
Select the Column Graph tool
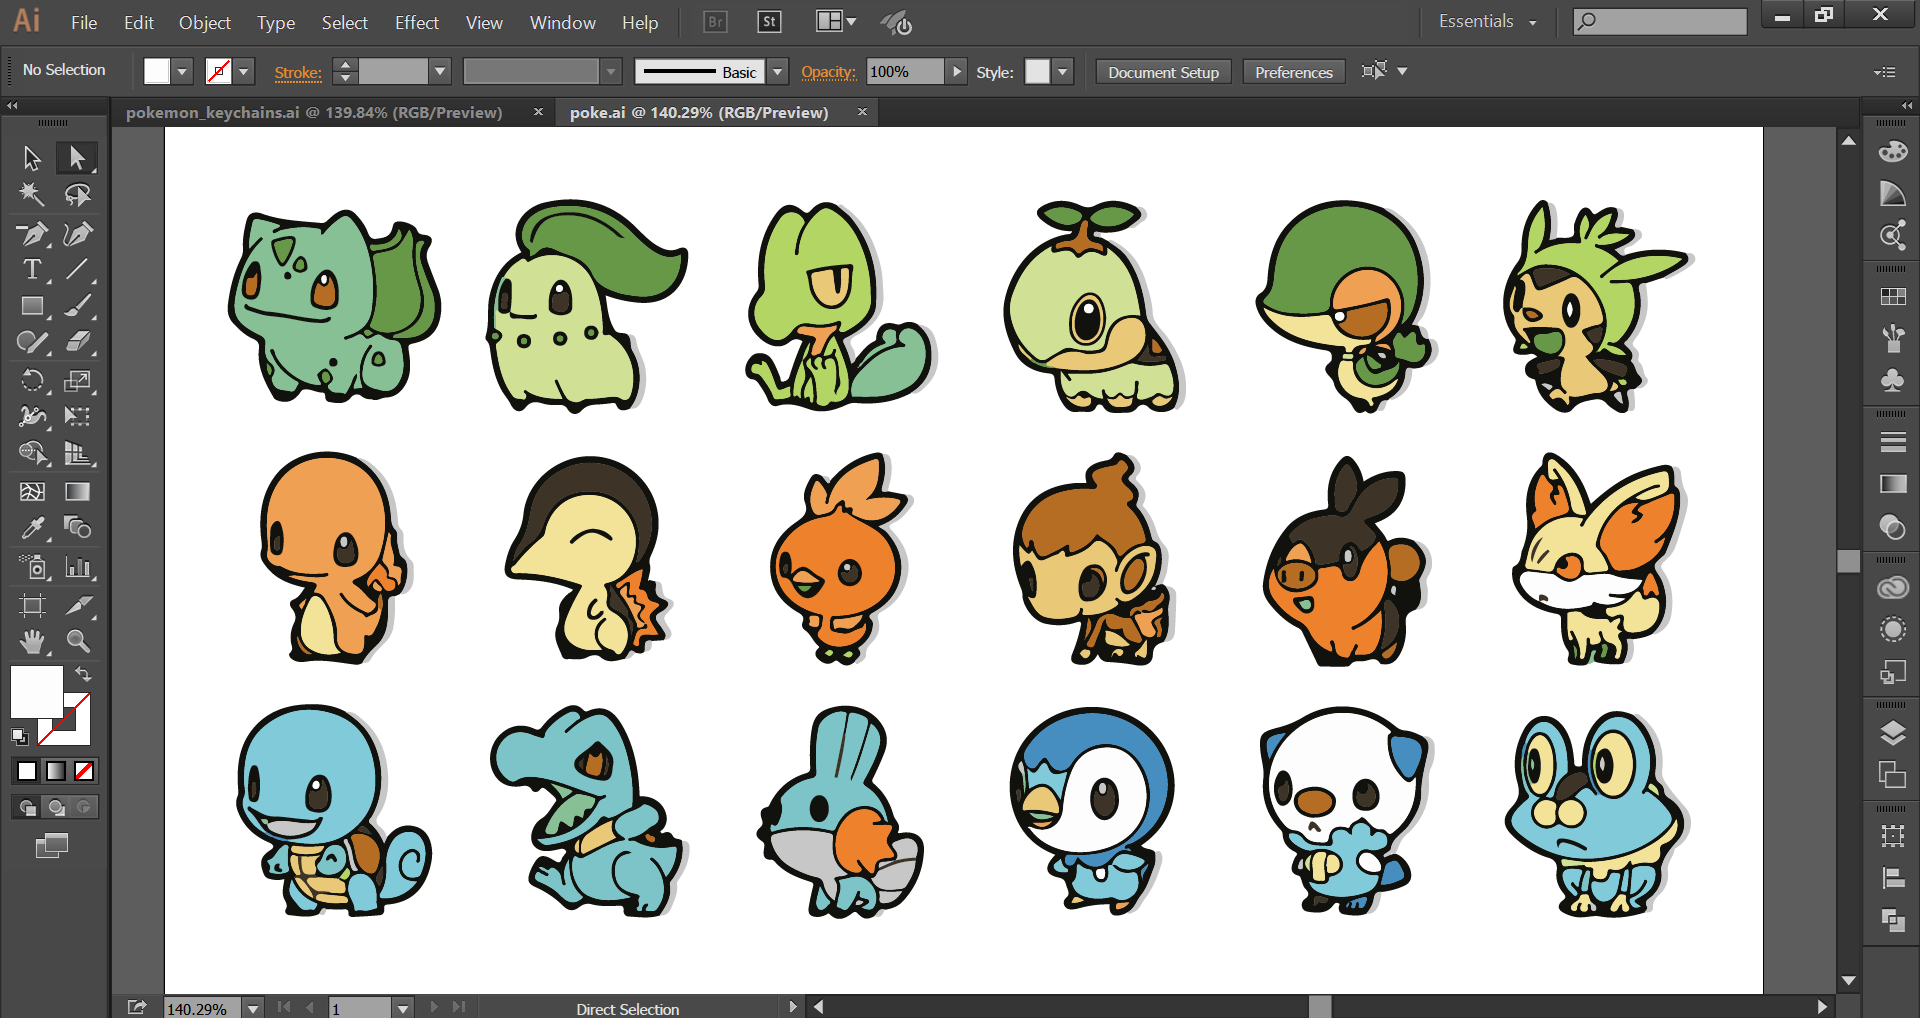77,567
